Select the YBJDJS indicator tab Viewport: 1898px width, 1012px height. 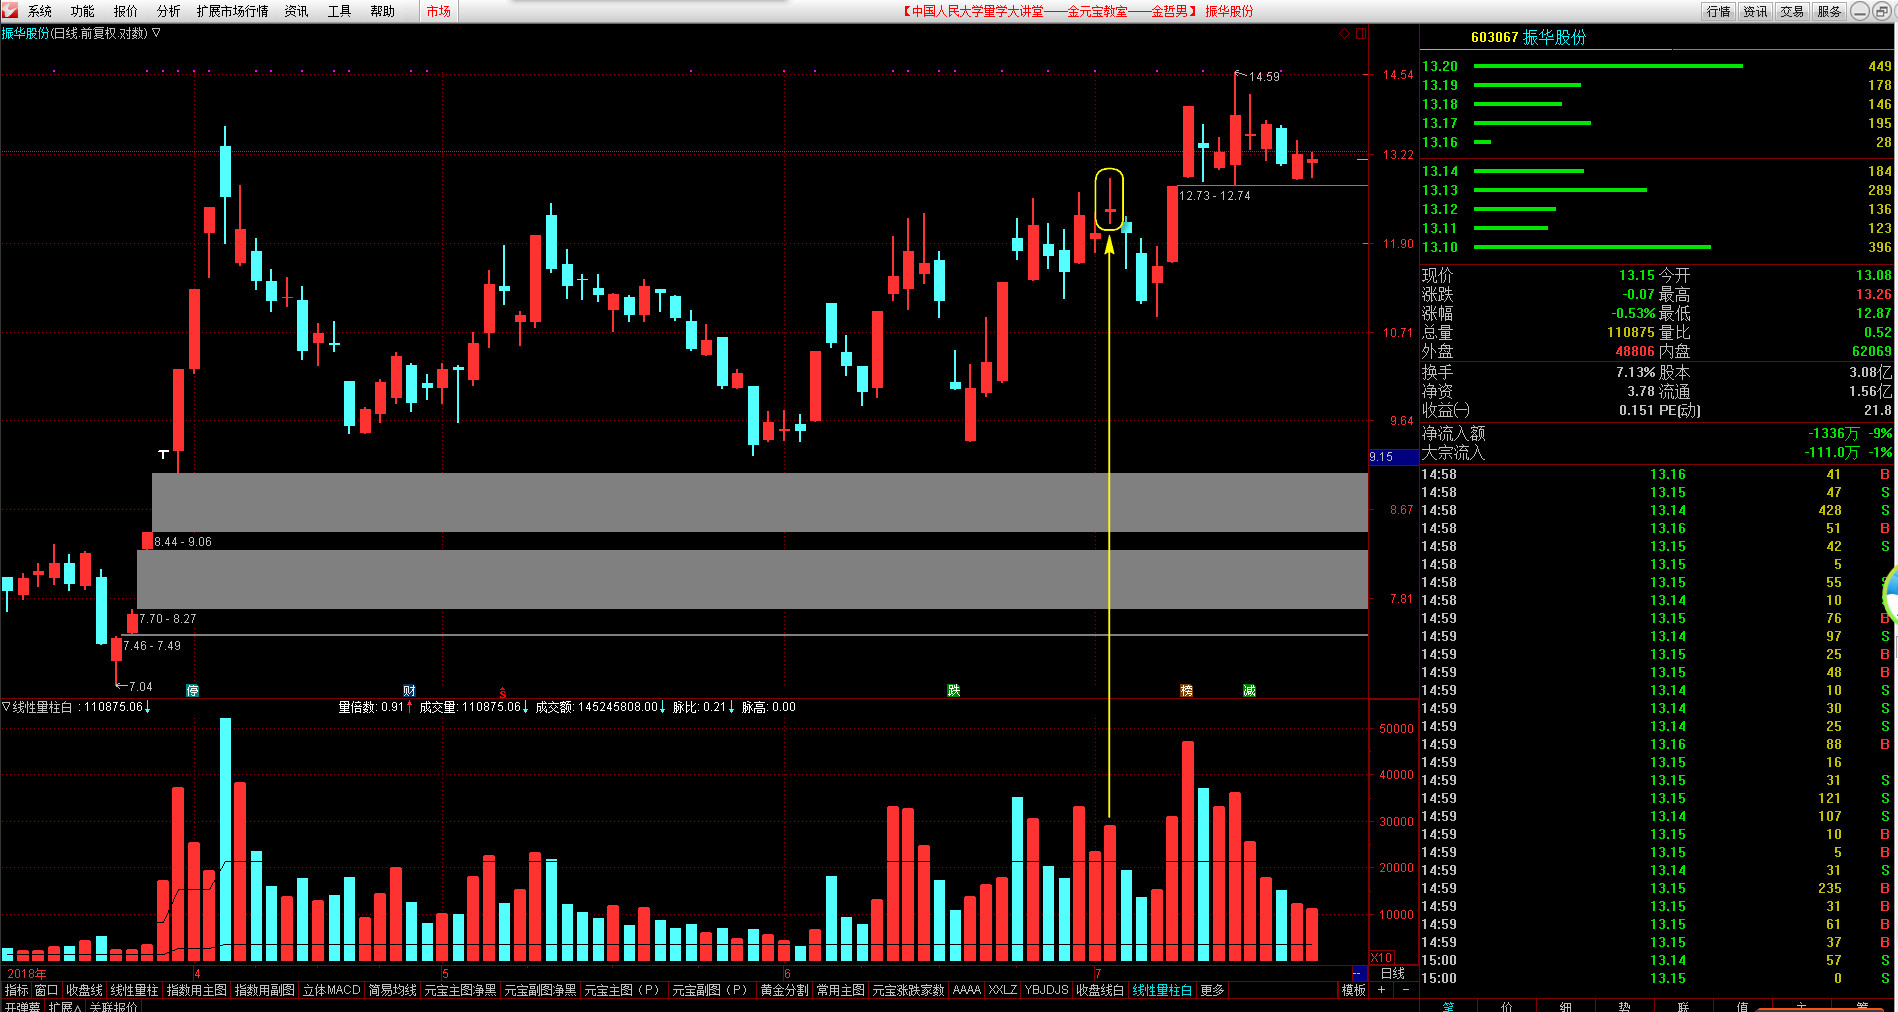pyautogui.click(x=1046, y=990)
